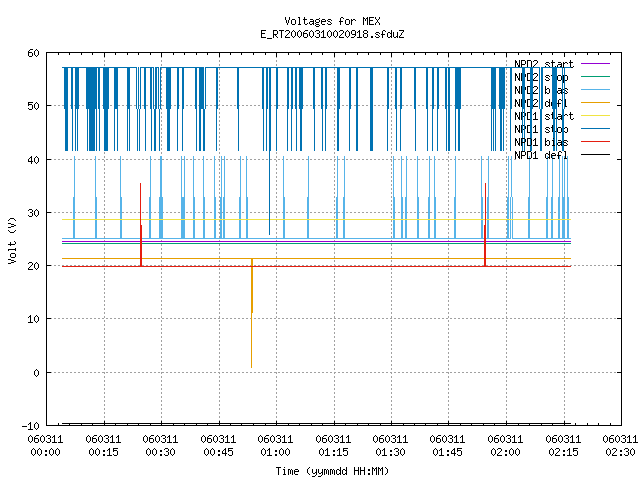The height and width of the screenshot is (480, 640).
Task: Click the x-axis tick label 01:00
Action: pos(276,452)
